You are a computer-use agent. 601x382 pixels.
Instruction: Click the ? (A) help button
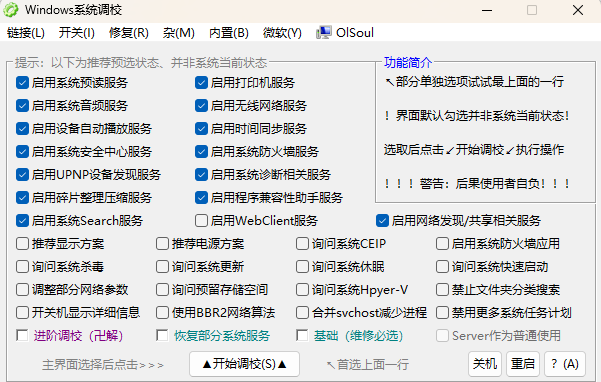(565, 364)
